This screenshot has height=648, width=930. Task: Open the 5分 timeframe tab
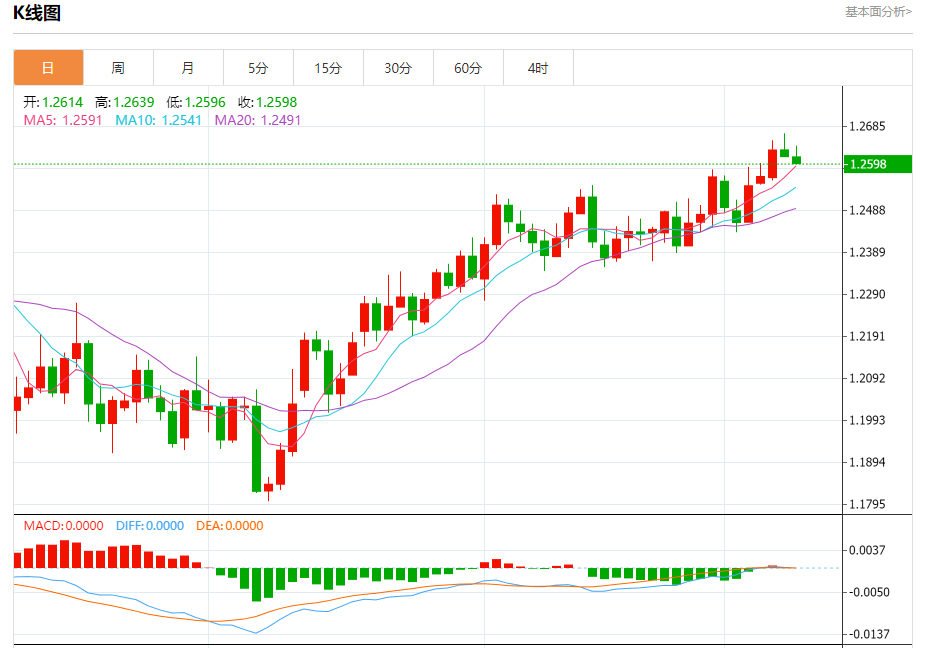(x=259, y=68)
